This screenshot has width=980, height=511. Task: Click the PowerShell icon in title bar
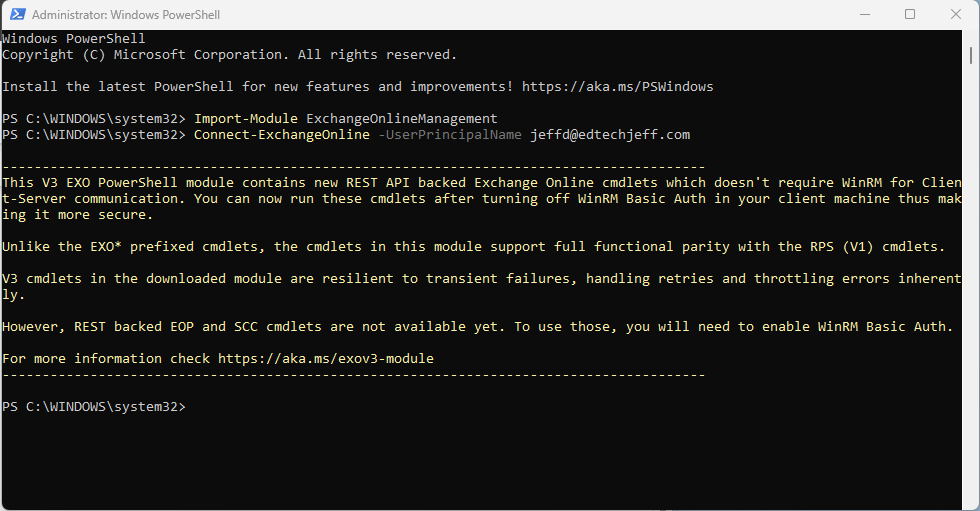coord(16,15)
